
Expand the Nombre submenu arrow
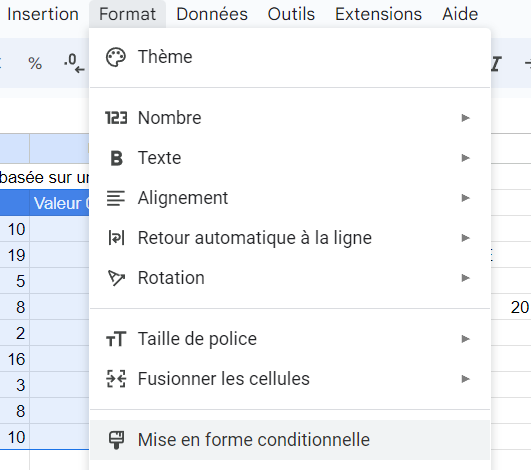coord(466,118)
